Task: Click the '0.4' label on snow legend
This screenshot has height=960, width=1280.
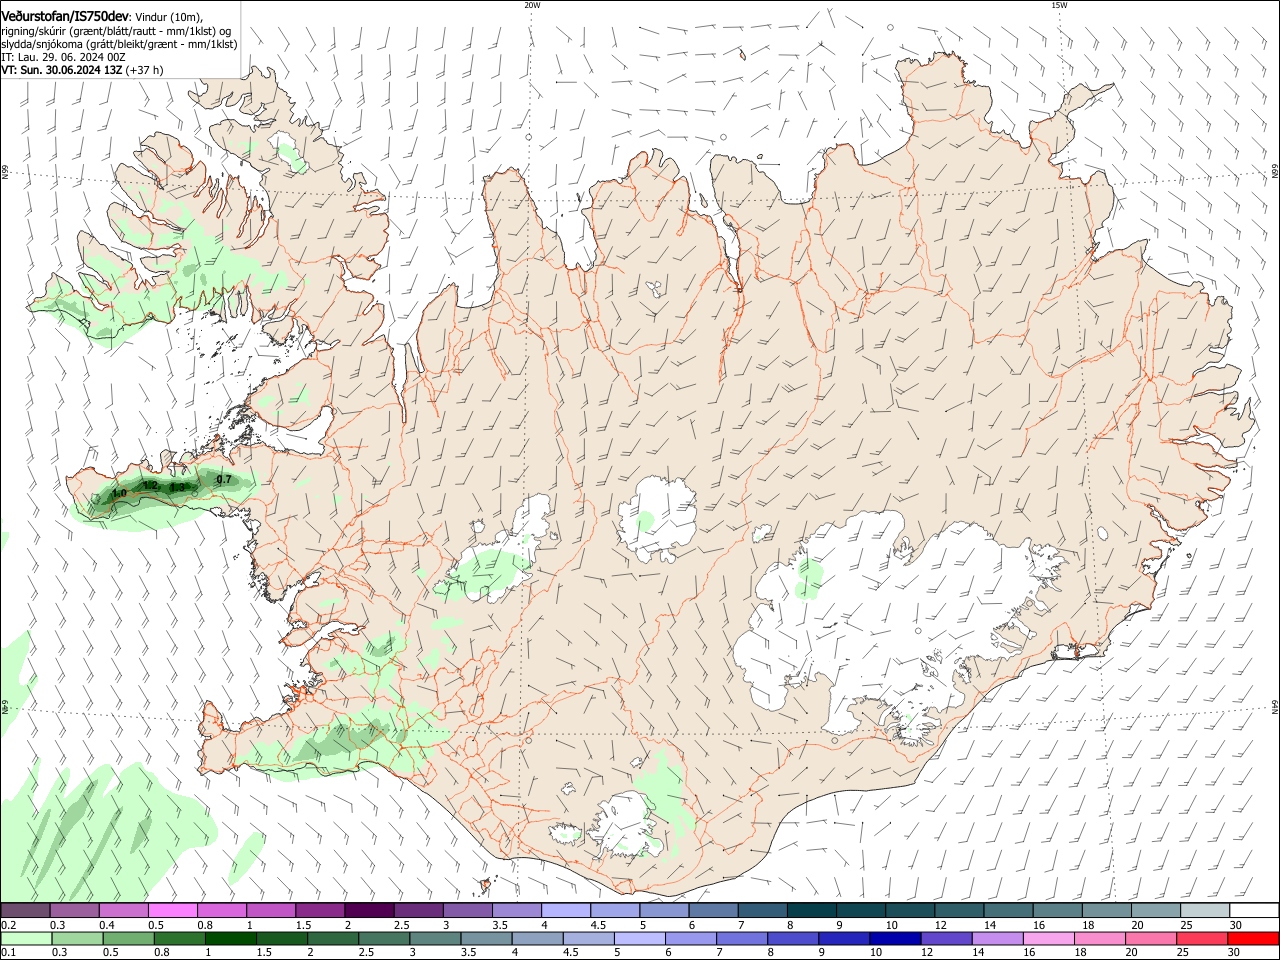Action: (x=106, y=925)
